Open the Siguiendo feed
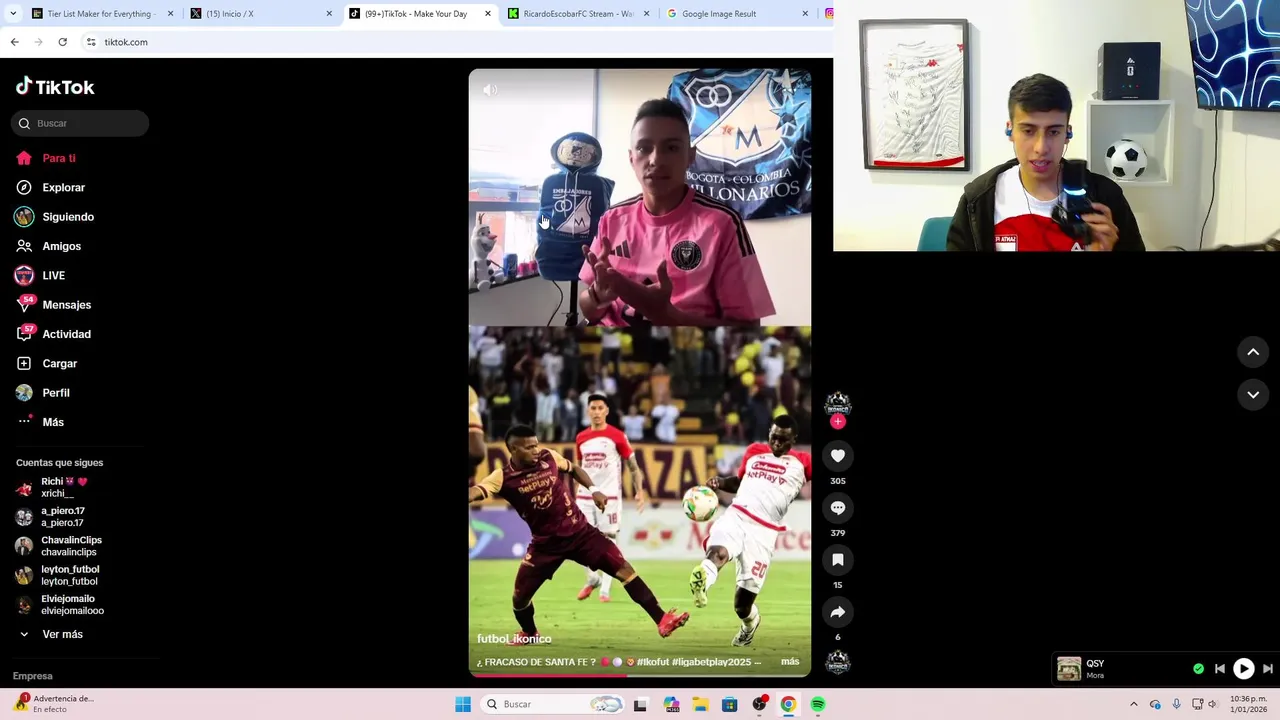The width and height of the screenshot is (1280, 720). (x=55, y=217)
